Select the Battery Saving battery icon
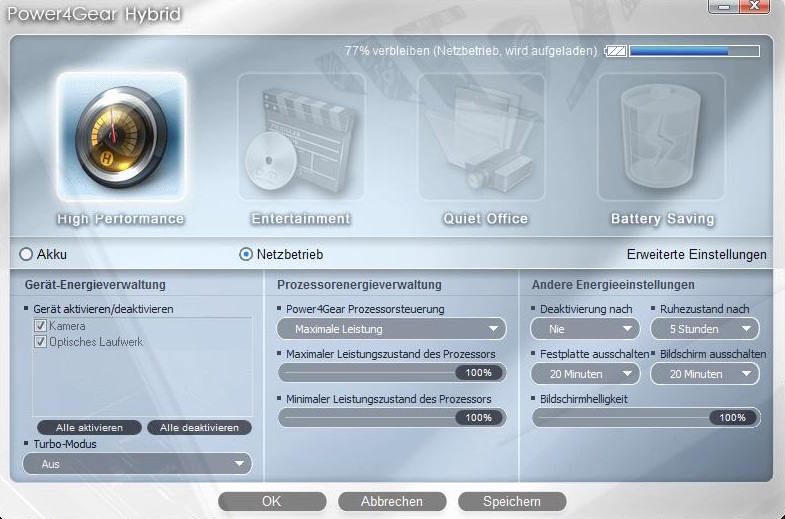 tap(661, 137)
